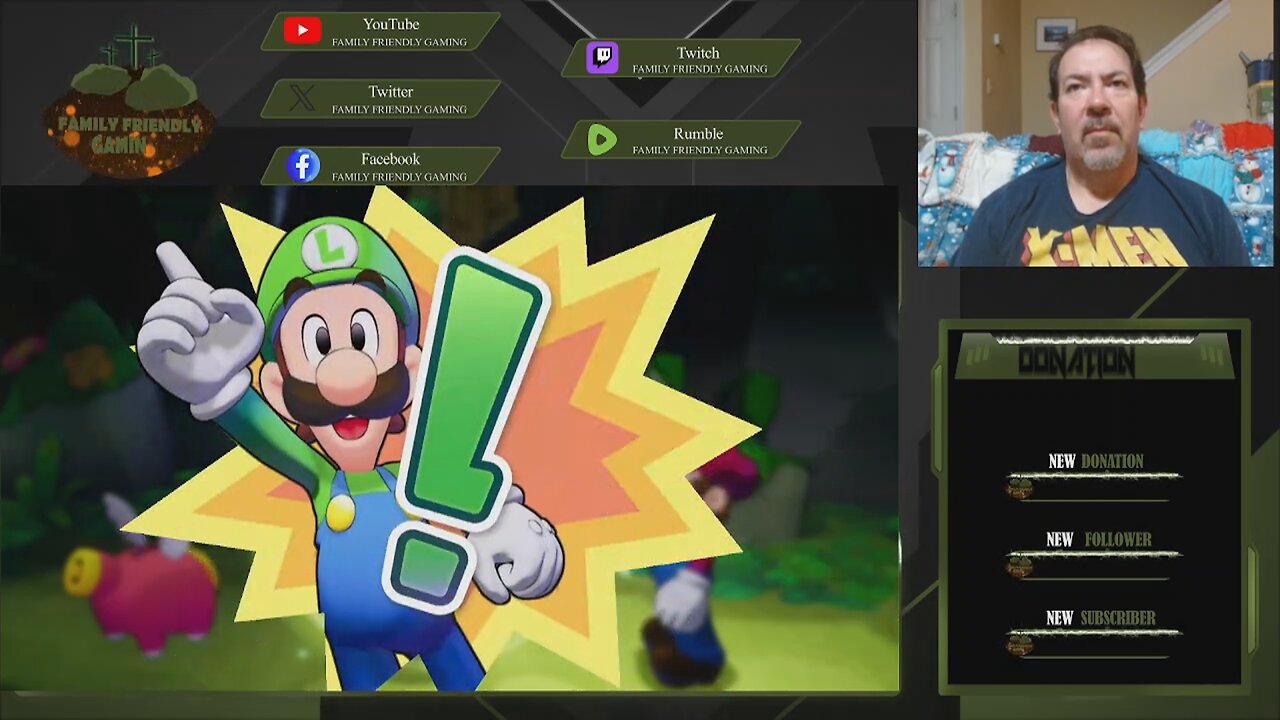Click the L emblem on Luigi's cap
1280x720 pixels.
[x=330, y=248]
